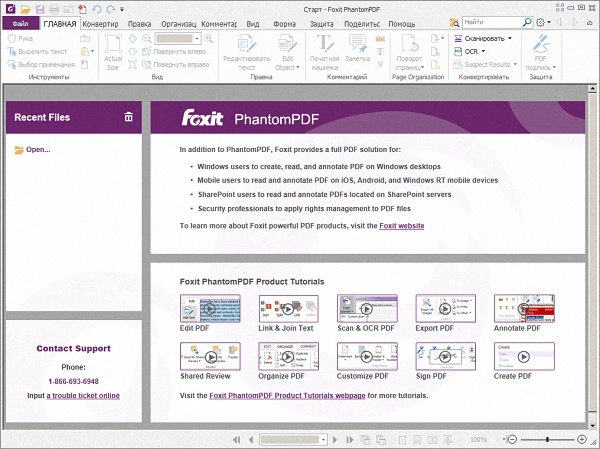This screenshot has width=600, height=449.
Task: Click the Open folder icon in quick access toolbar
Action: tap(26, 8)
